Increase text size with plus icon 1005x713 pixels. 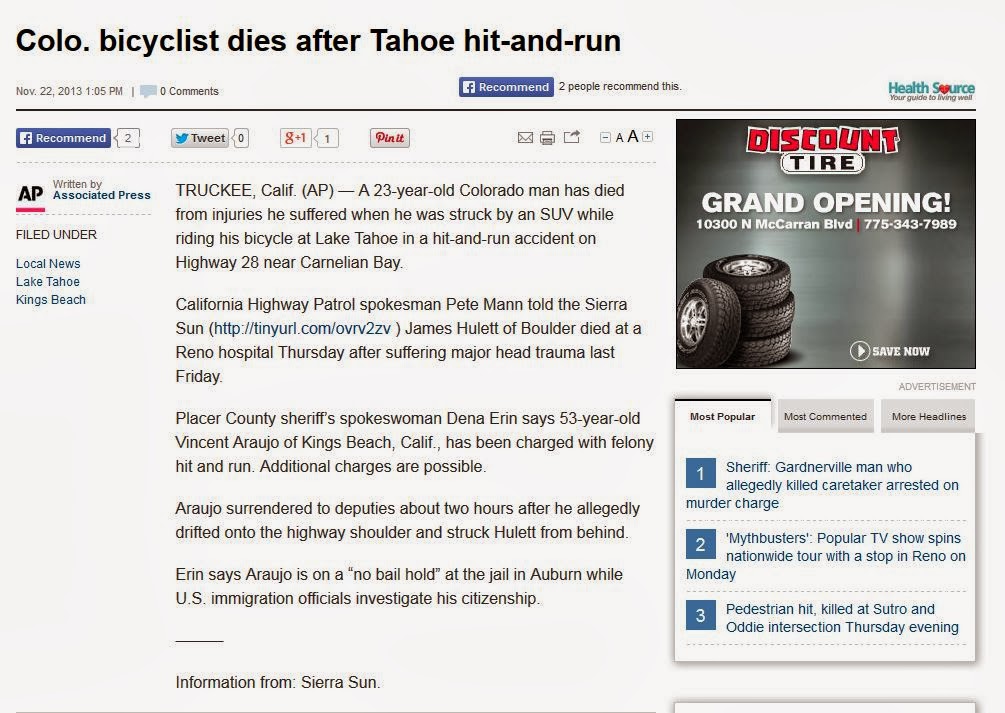pos(647,137)
